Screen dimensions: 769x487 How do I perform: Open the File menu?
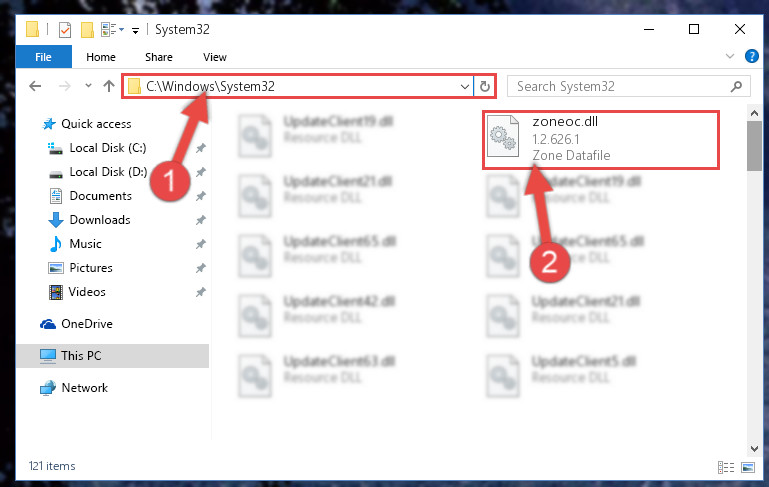tap(44, 57)
